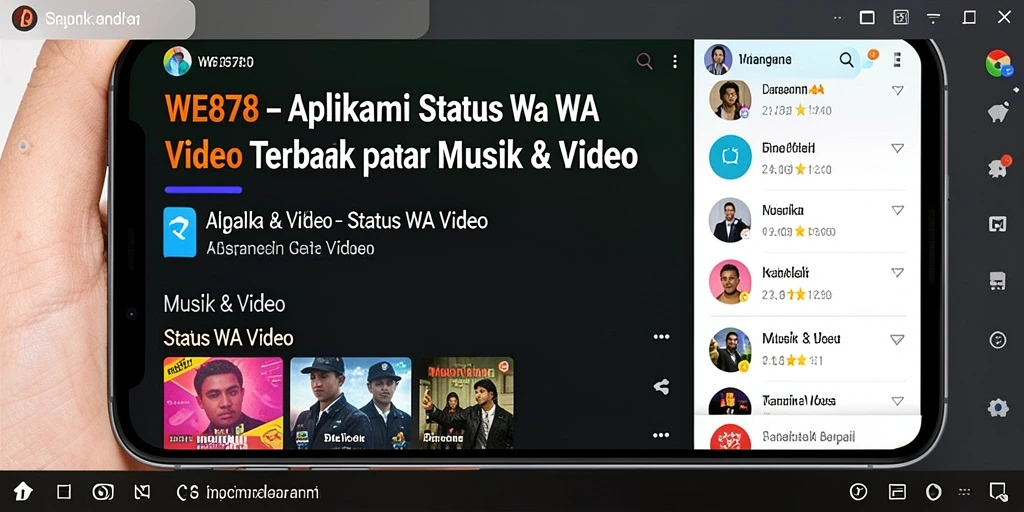1024x512 pixels.
Task: Open the pointing man video thumbnail
Action: (466, 403)
